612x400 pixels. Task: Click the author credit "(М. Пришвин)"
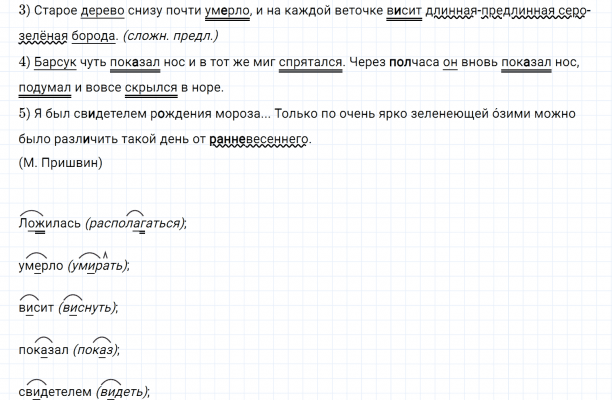point(60,162)
